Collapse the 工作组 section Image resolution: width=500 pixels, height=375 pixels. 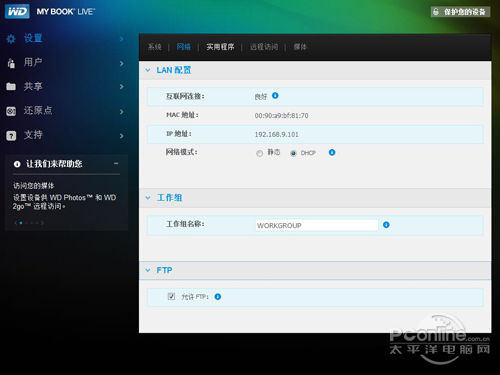(148, 198)
